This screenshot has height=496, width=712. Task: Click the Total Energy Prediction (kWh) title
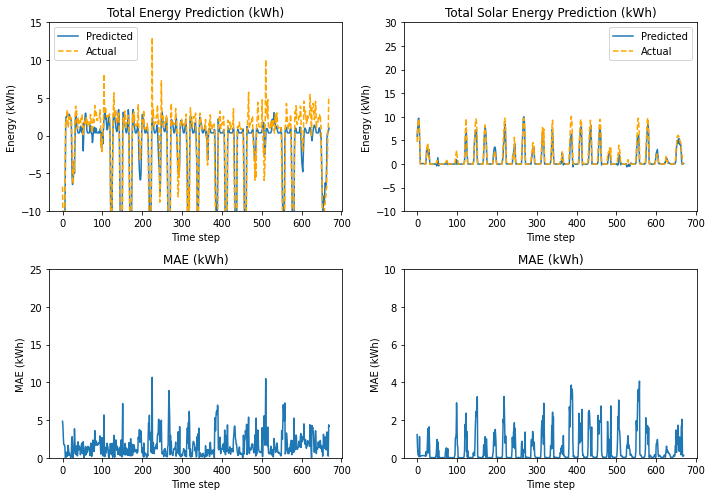pos(195,12)
